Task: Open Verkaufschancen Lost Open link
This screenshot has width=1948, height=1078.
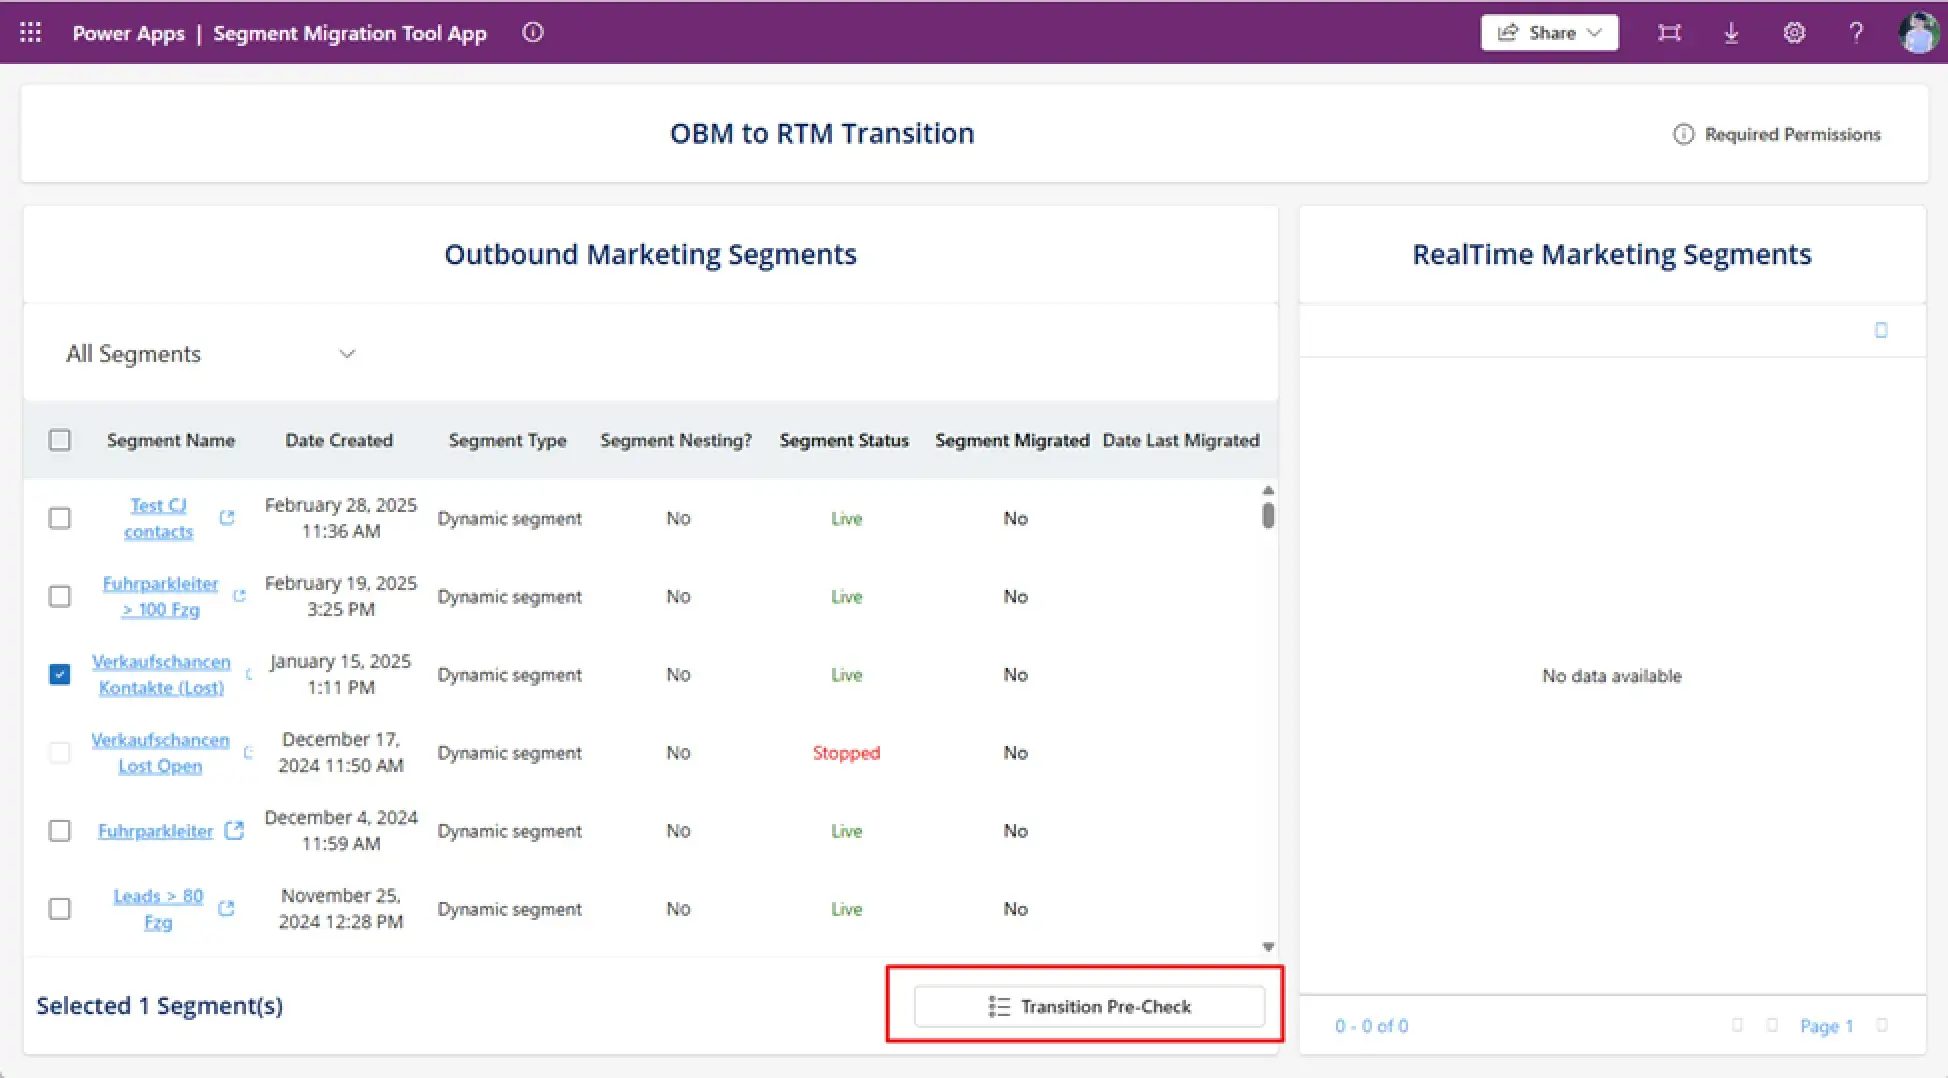Action: 160,752
